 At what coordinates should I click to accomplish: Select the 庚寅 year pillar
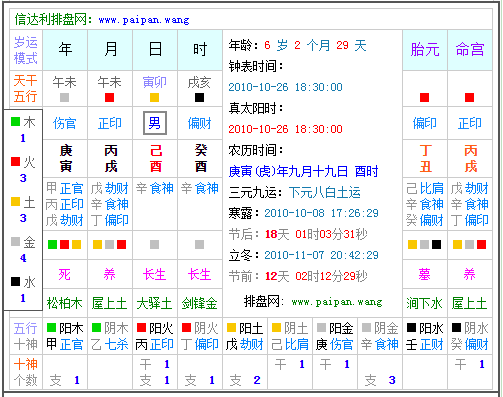66,158
